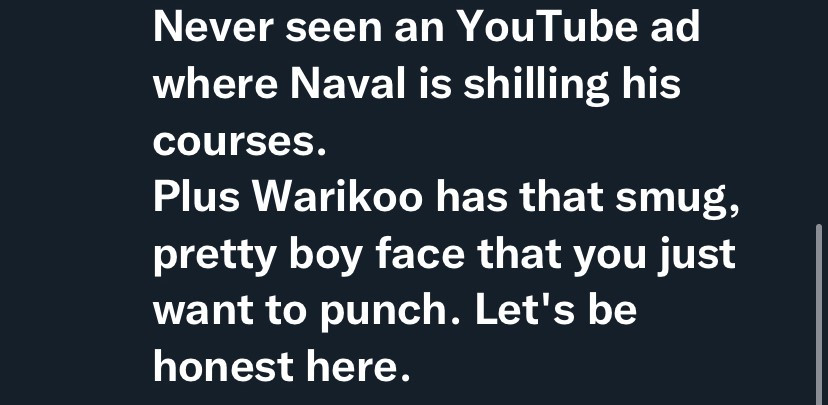The height and width of the screenshot is (405, 828).
Task: Click the word "here." ending the tweet
Action: click(x=358, y=367)
